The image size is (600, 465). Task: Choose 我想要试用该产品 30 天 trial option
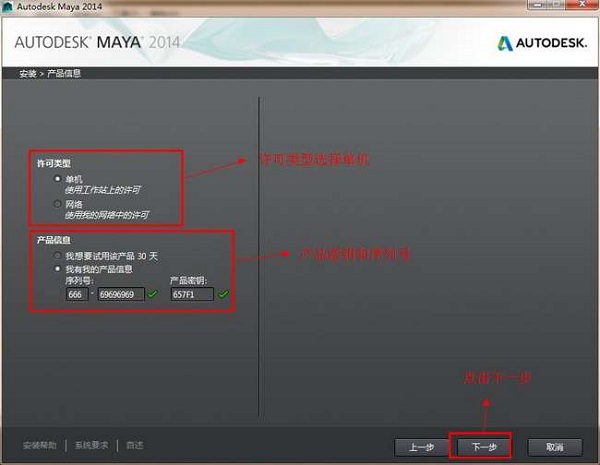click(57, 255)
